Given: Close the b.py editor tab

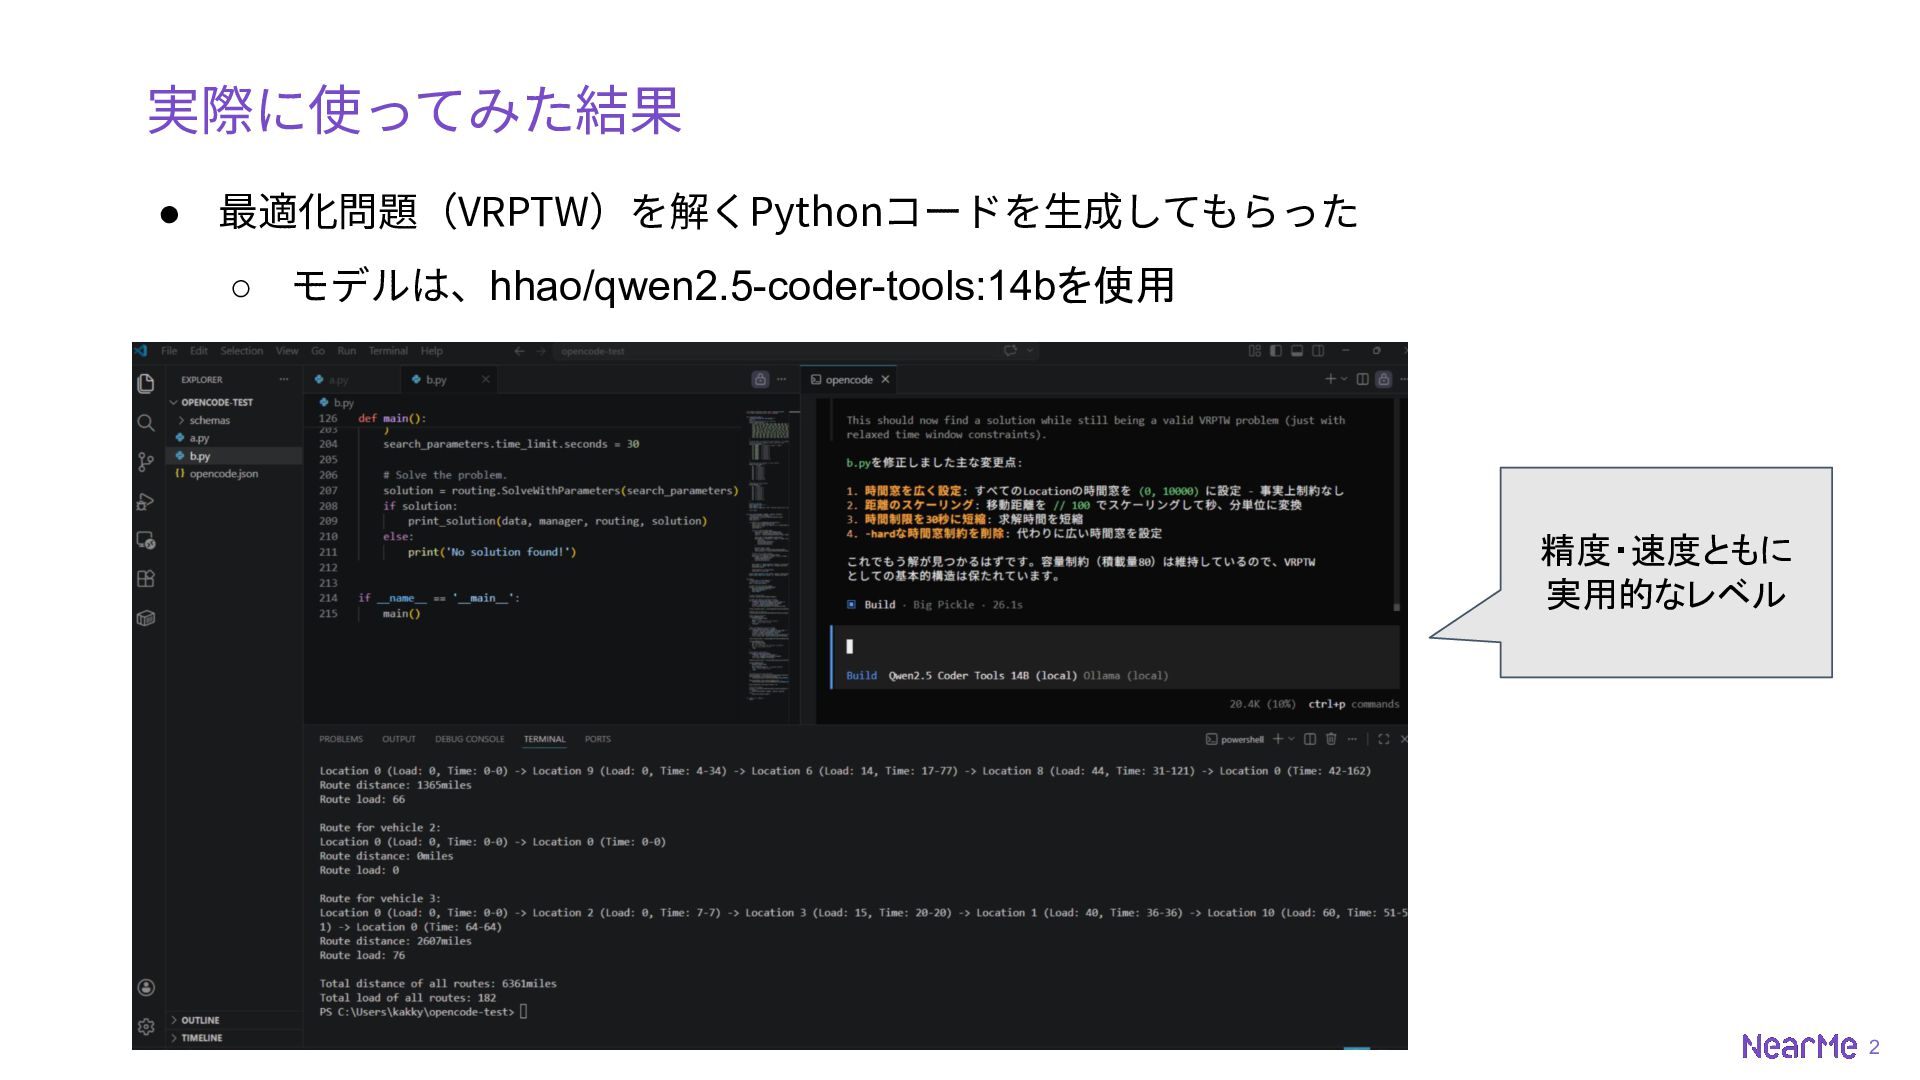Looking at the screenshot, I should [x=486, y=379].
